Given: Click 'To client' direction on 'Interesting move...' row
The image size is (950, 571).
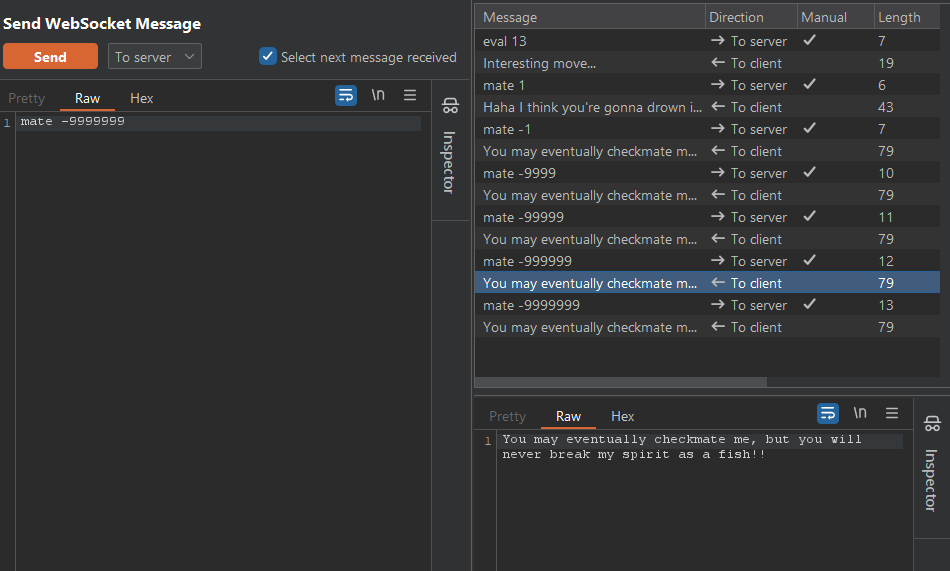Looking at the screenshot, I should tap(746, 63).
